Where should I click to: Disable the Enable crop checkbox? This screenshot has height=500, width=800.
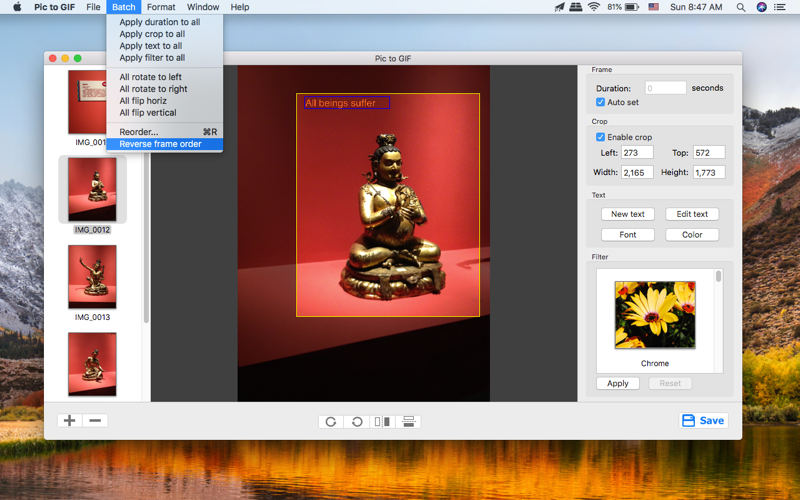coord(601,137)
